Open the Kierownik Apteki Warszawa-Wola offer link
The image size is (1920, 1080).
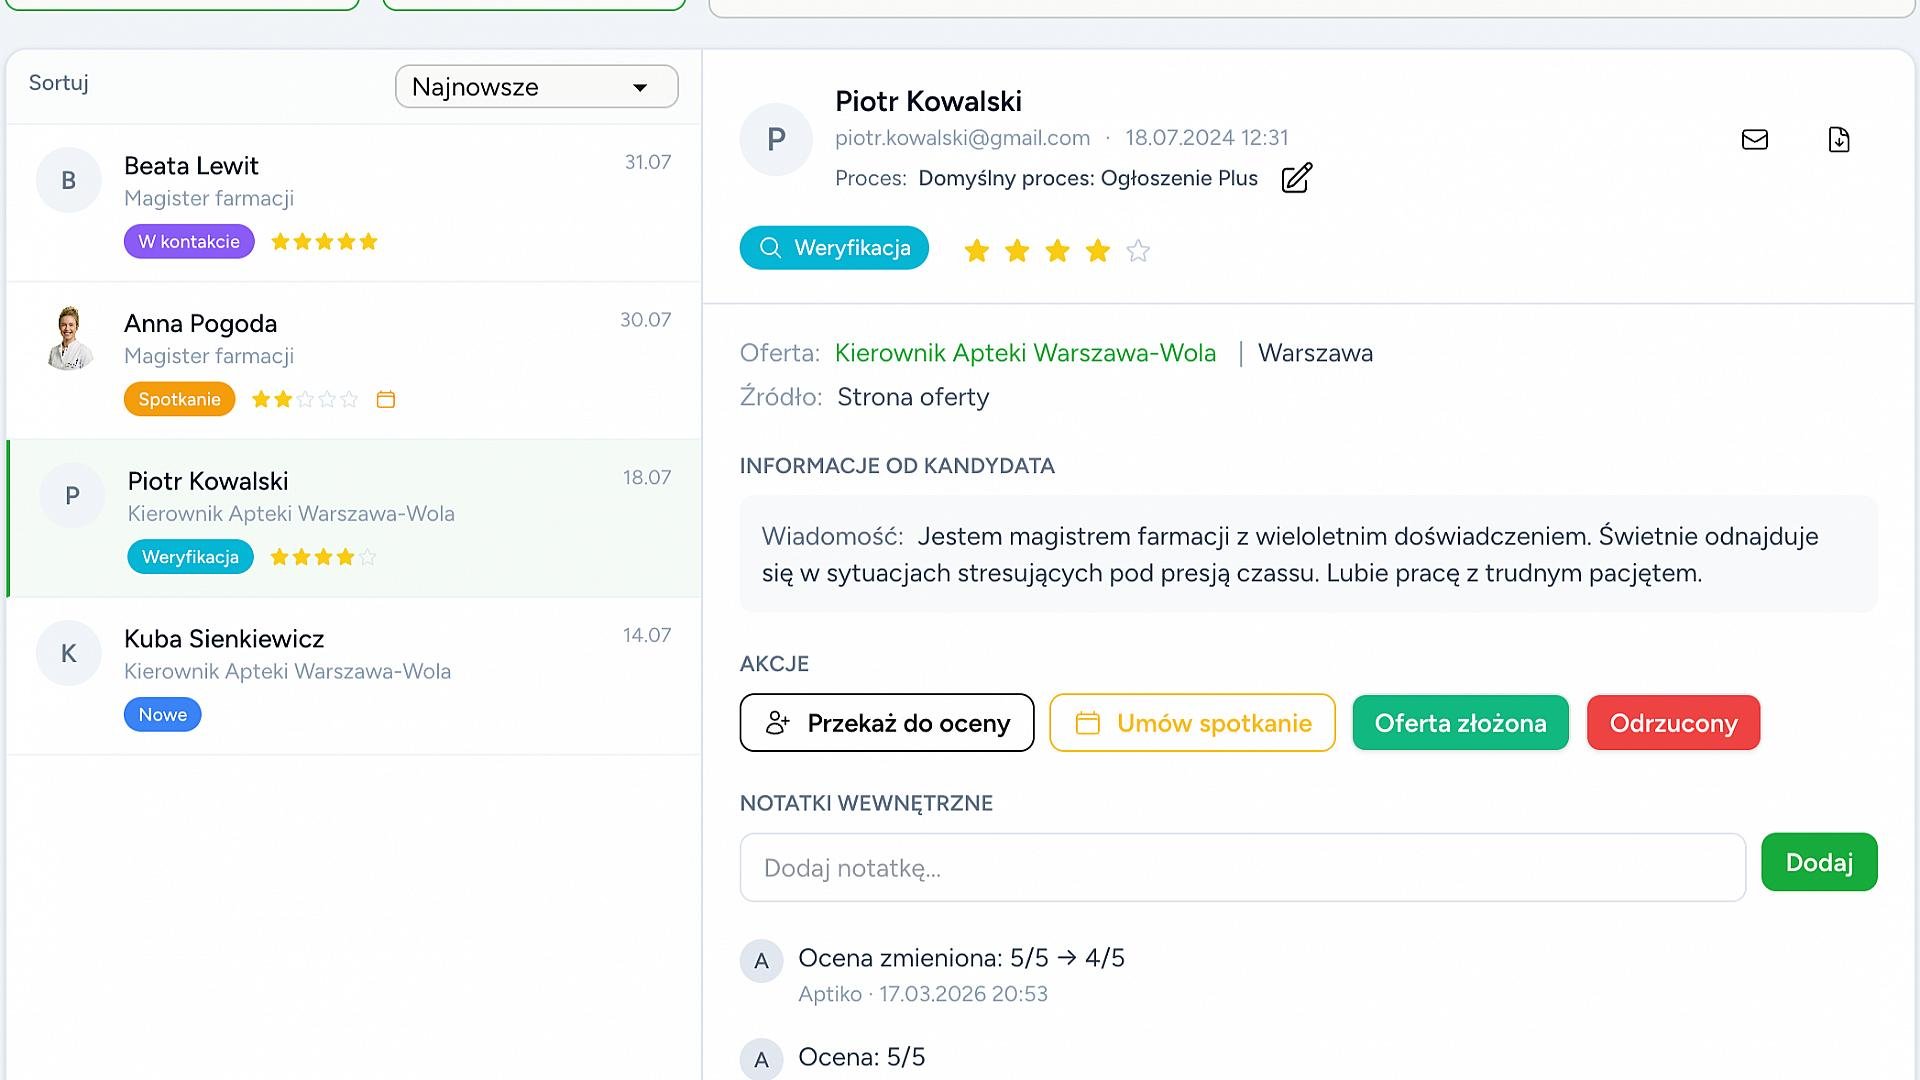(1026, 353)
